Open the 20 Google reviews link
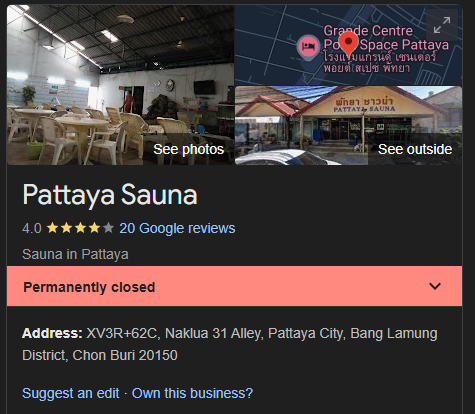Screen dimensions: 475x414 click(x=177, y=228)
